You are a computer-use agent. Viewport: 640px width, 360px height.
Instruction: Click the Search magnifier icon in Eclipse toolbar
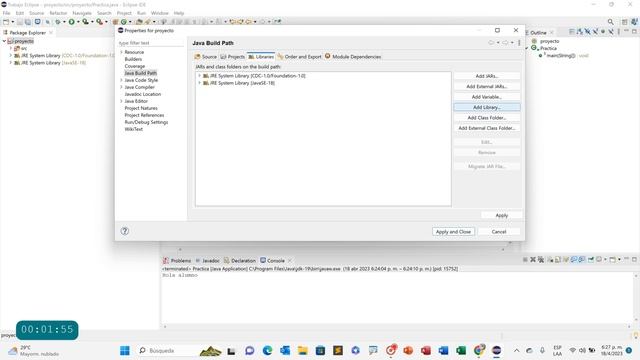pyautogui.click(x=611, y=22)
